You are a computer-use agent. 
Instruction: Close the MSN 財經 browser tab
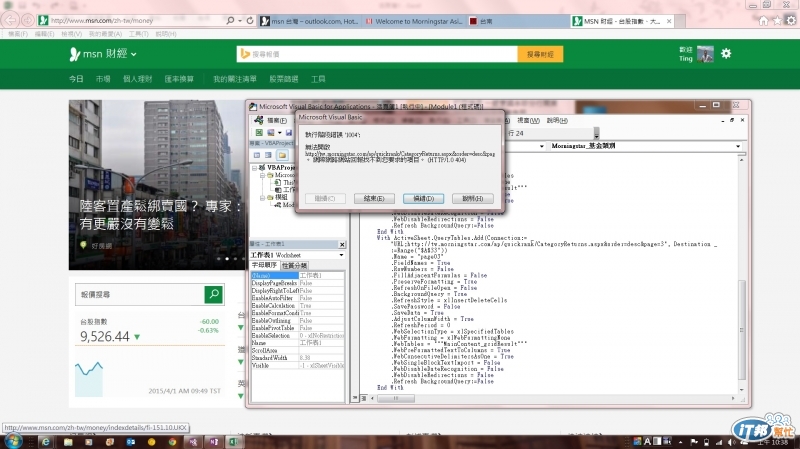(669, 21)
